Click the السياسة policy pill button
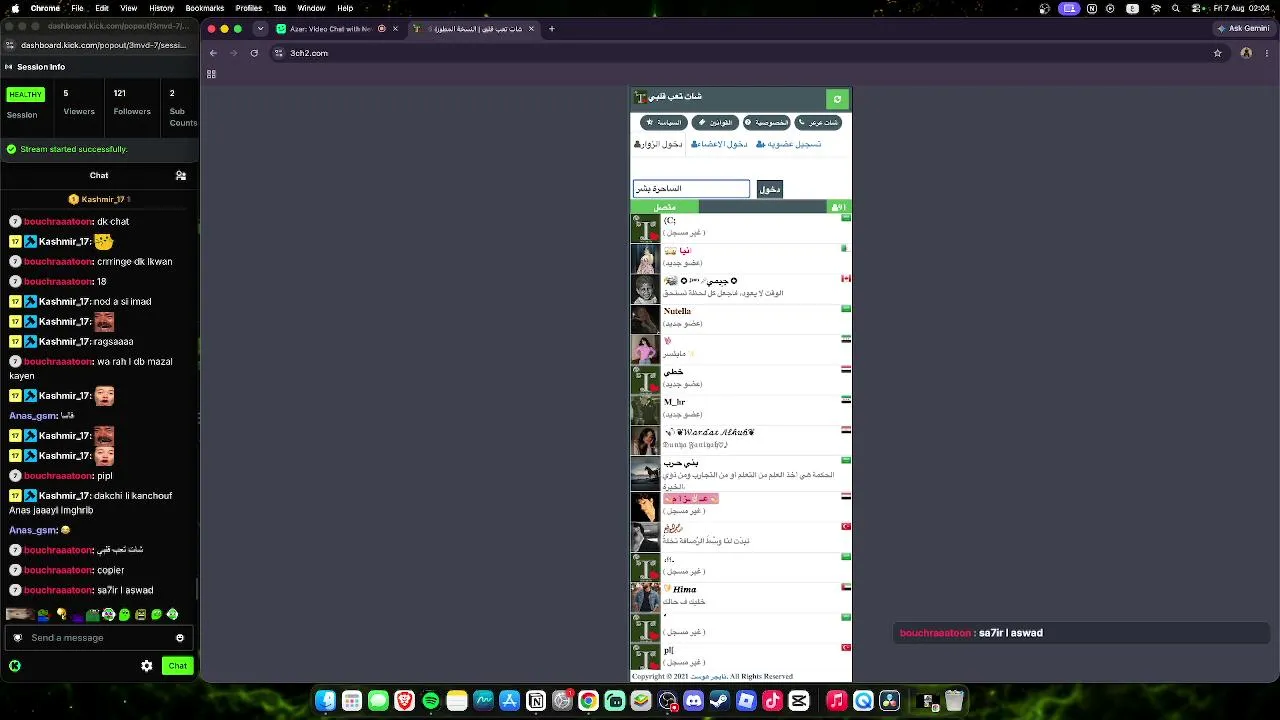The height and width of the screenshot is (720, 1280). click(664, 123)
